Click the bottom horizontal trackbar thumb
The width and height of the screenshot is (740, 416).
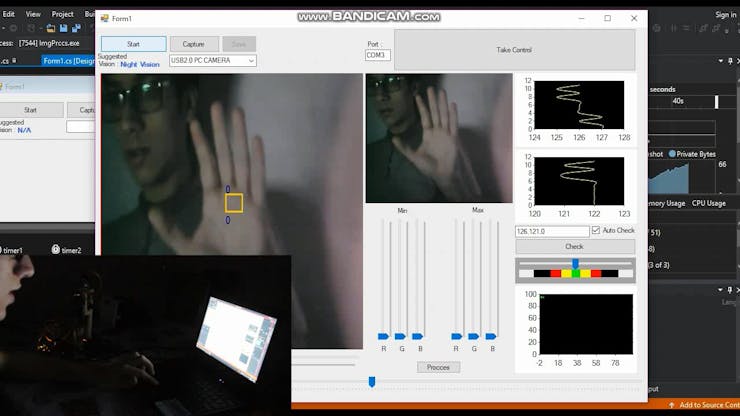coord(372,382)
